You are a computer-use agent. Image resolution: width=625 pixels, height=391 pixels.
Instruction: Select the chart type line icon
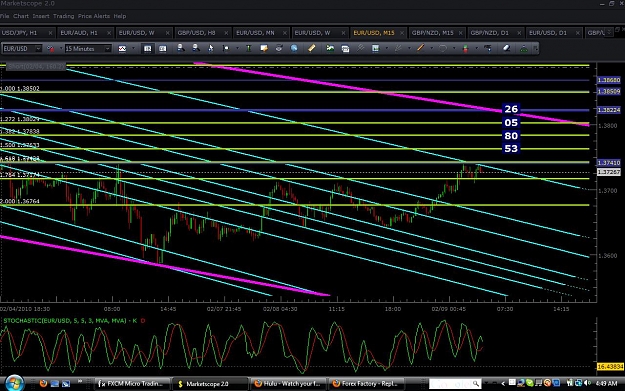122,49
